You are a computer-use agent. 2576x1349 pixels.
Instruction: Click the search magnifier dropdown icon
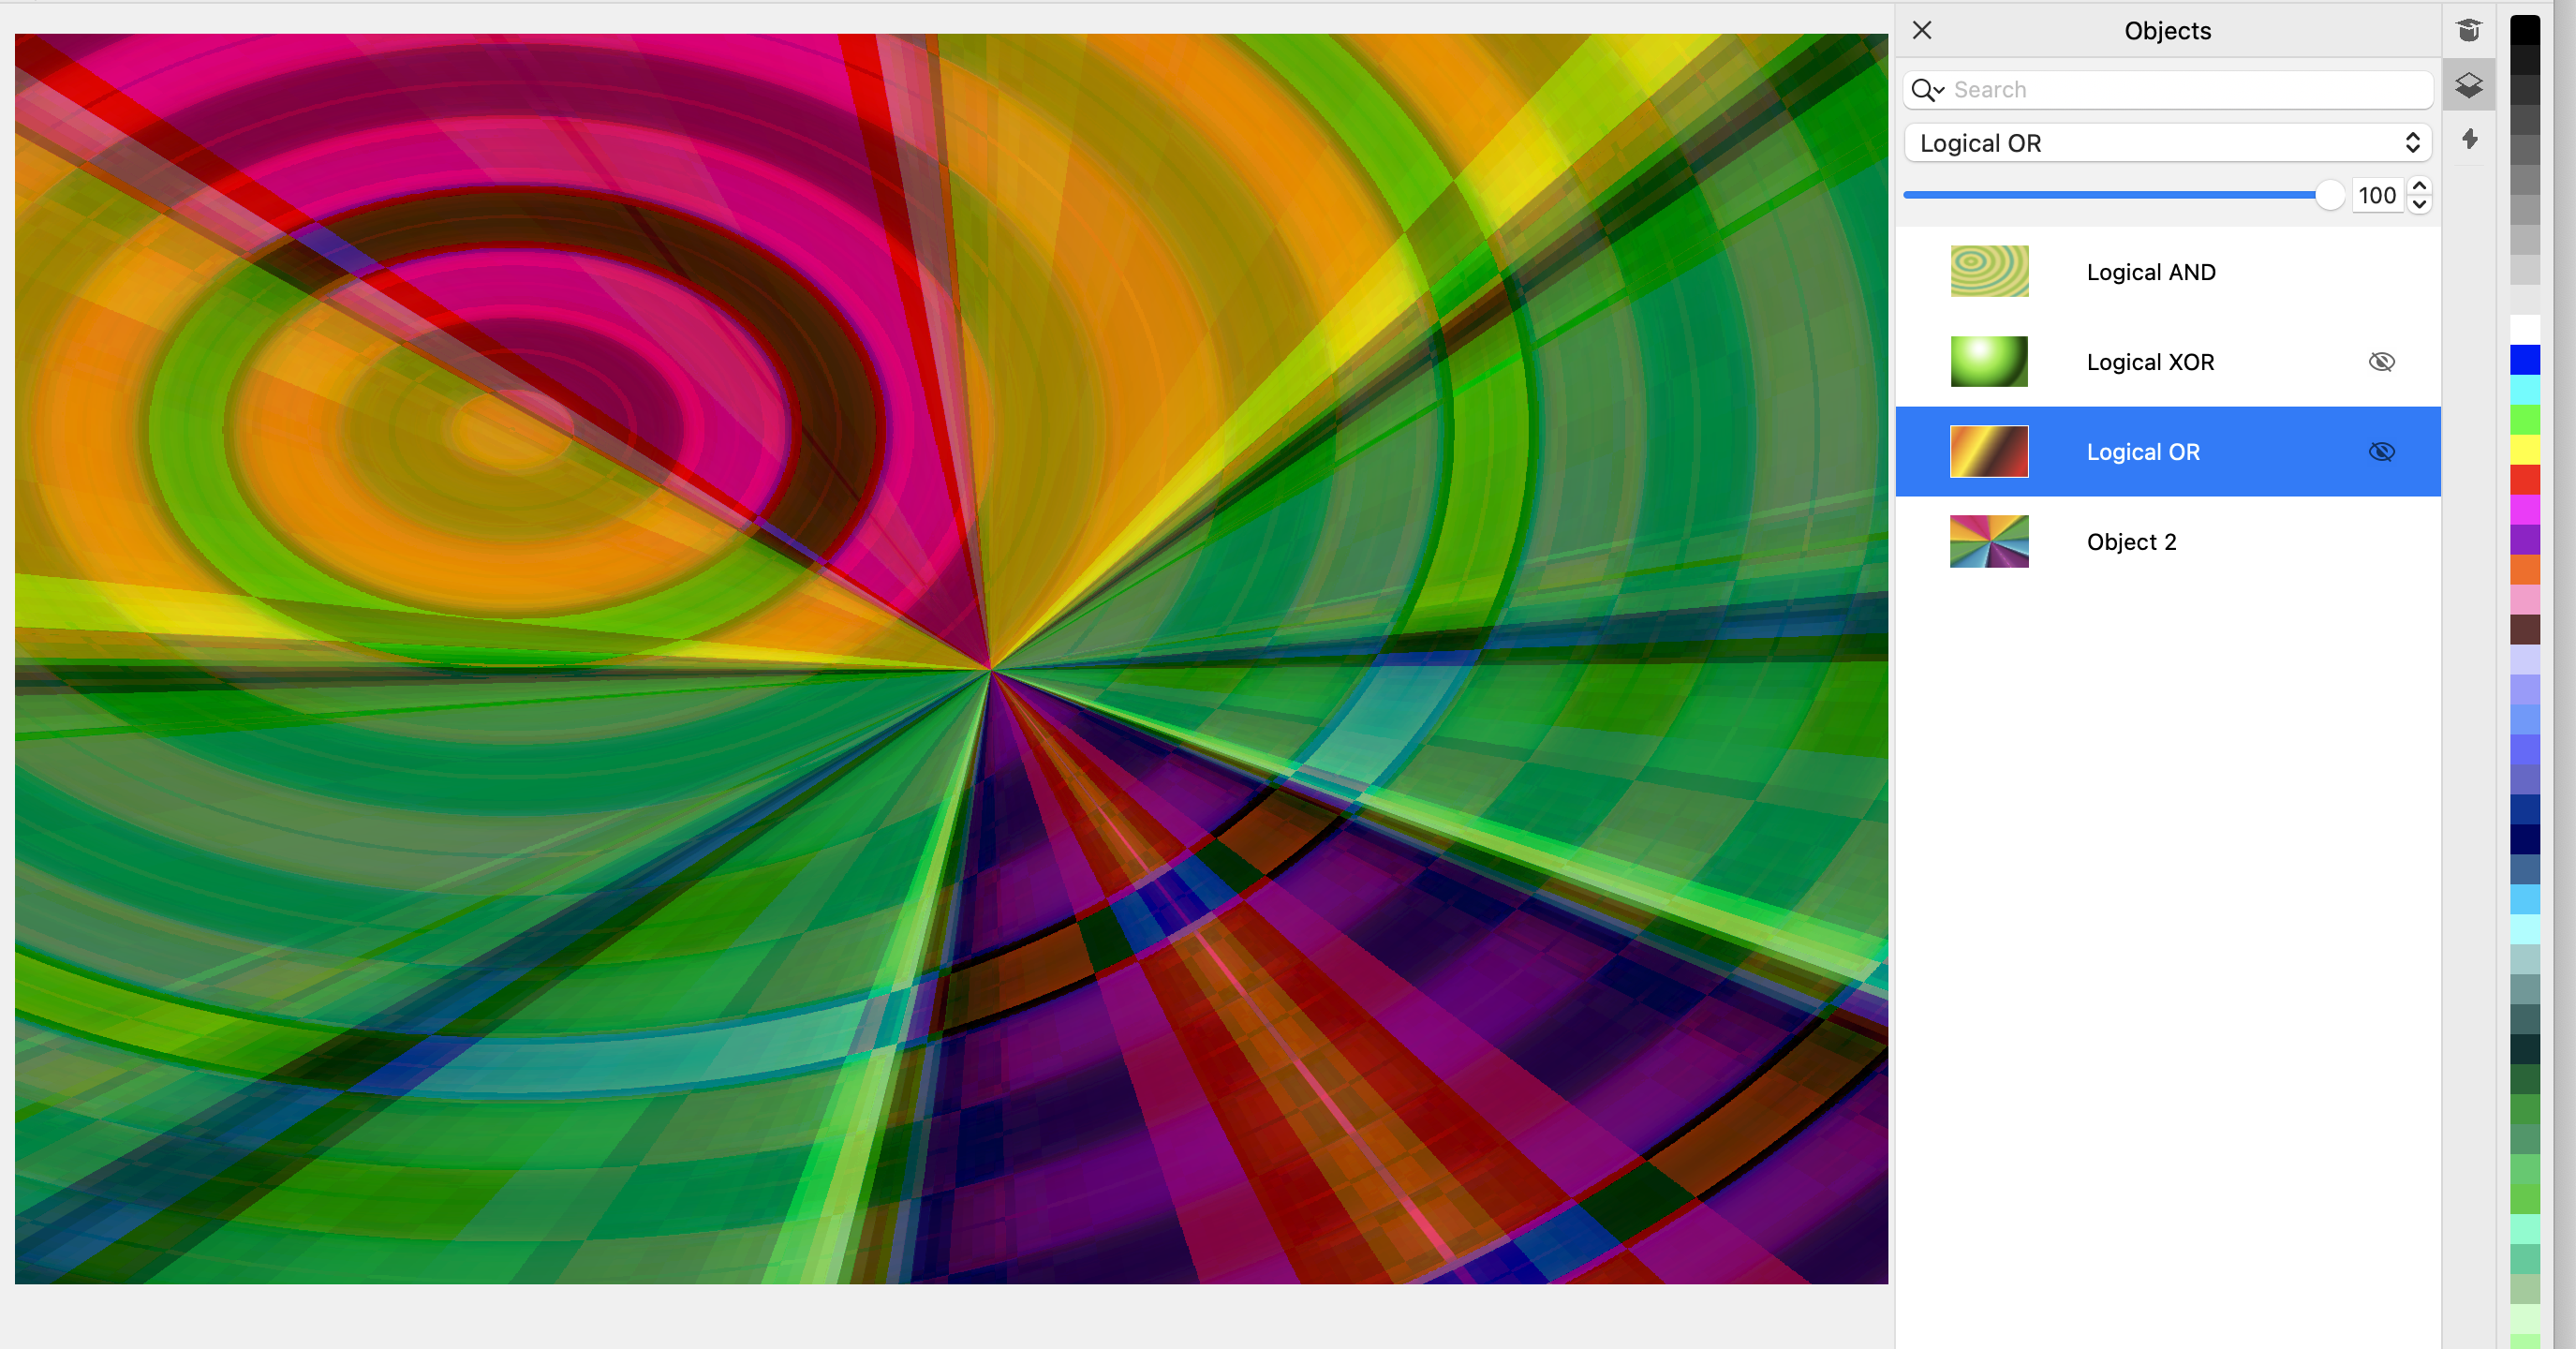tap(1927, 90)
